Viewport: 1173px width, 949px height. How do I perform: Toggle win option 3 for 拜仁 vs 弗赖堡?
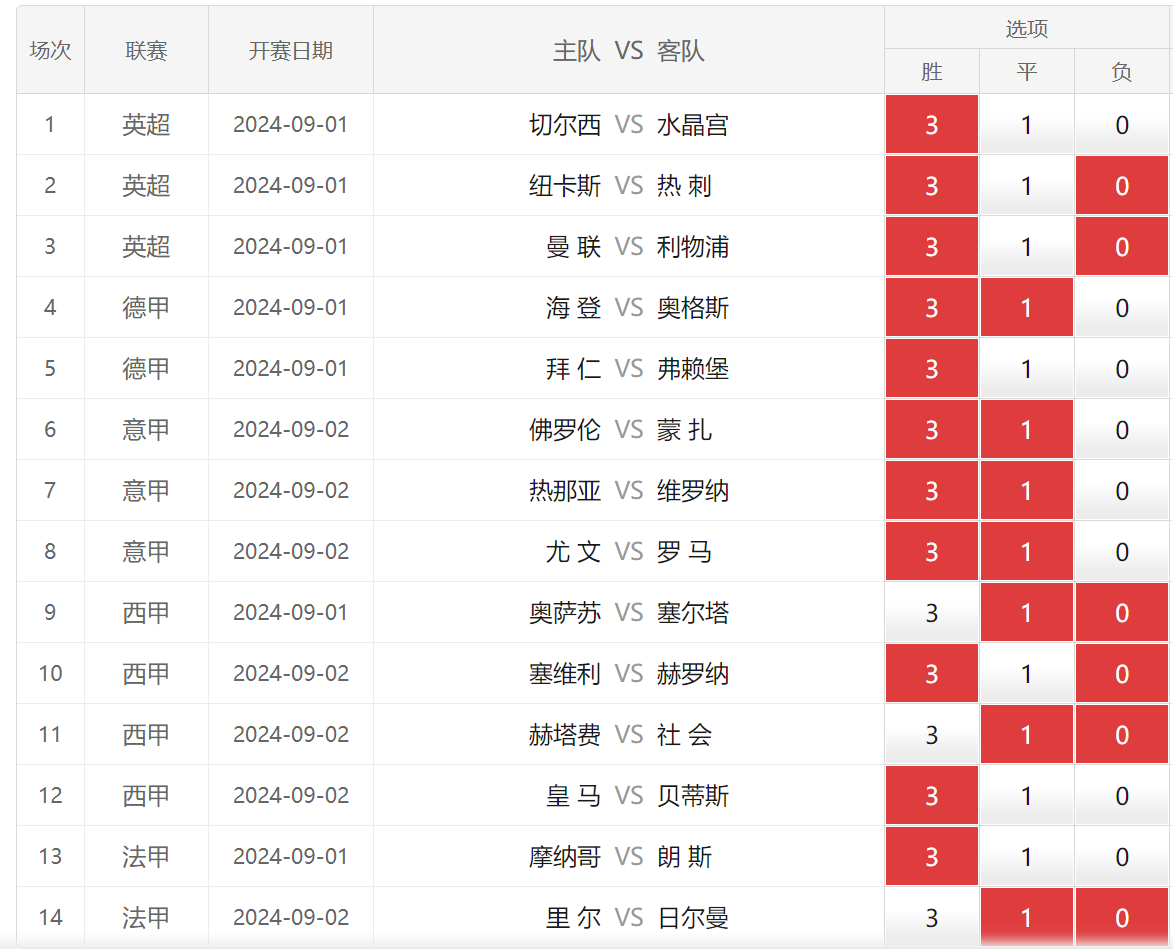pyautogui.click(x=931, y=369)
